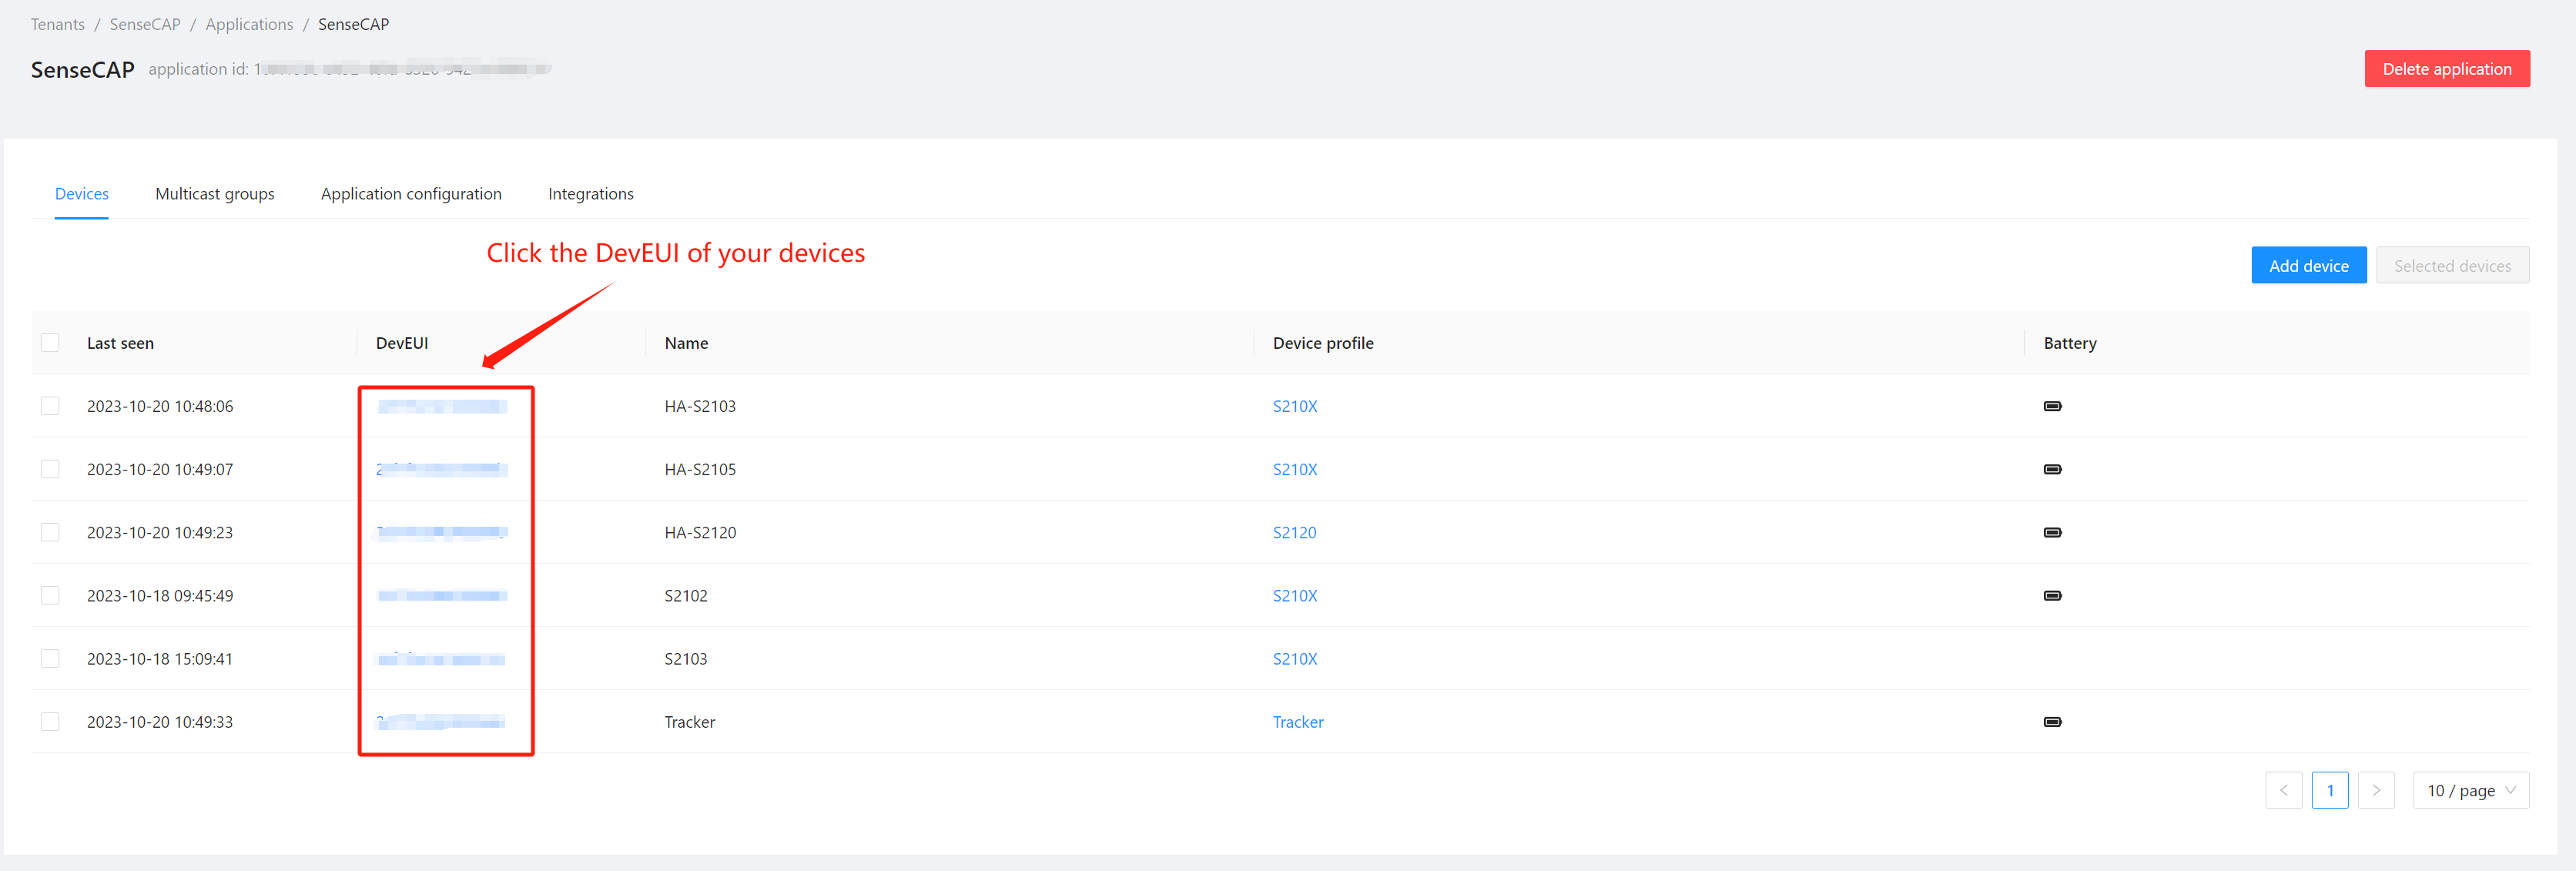Open the Application configuration tab
Image resolution: width=2576 pixels, height=871 pixels.
411,194
